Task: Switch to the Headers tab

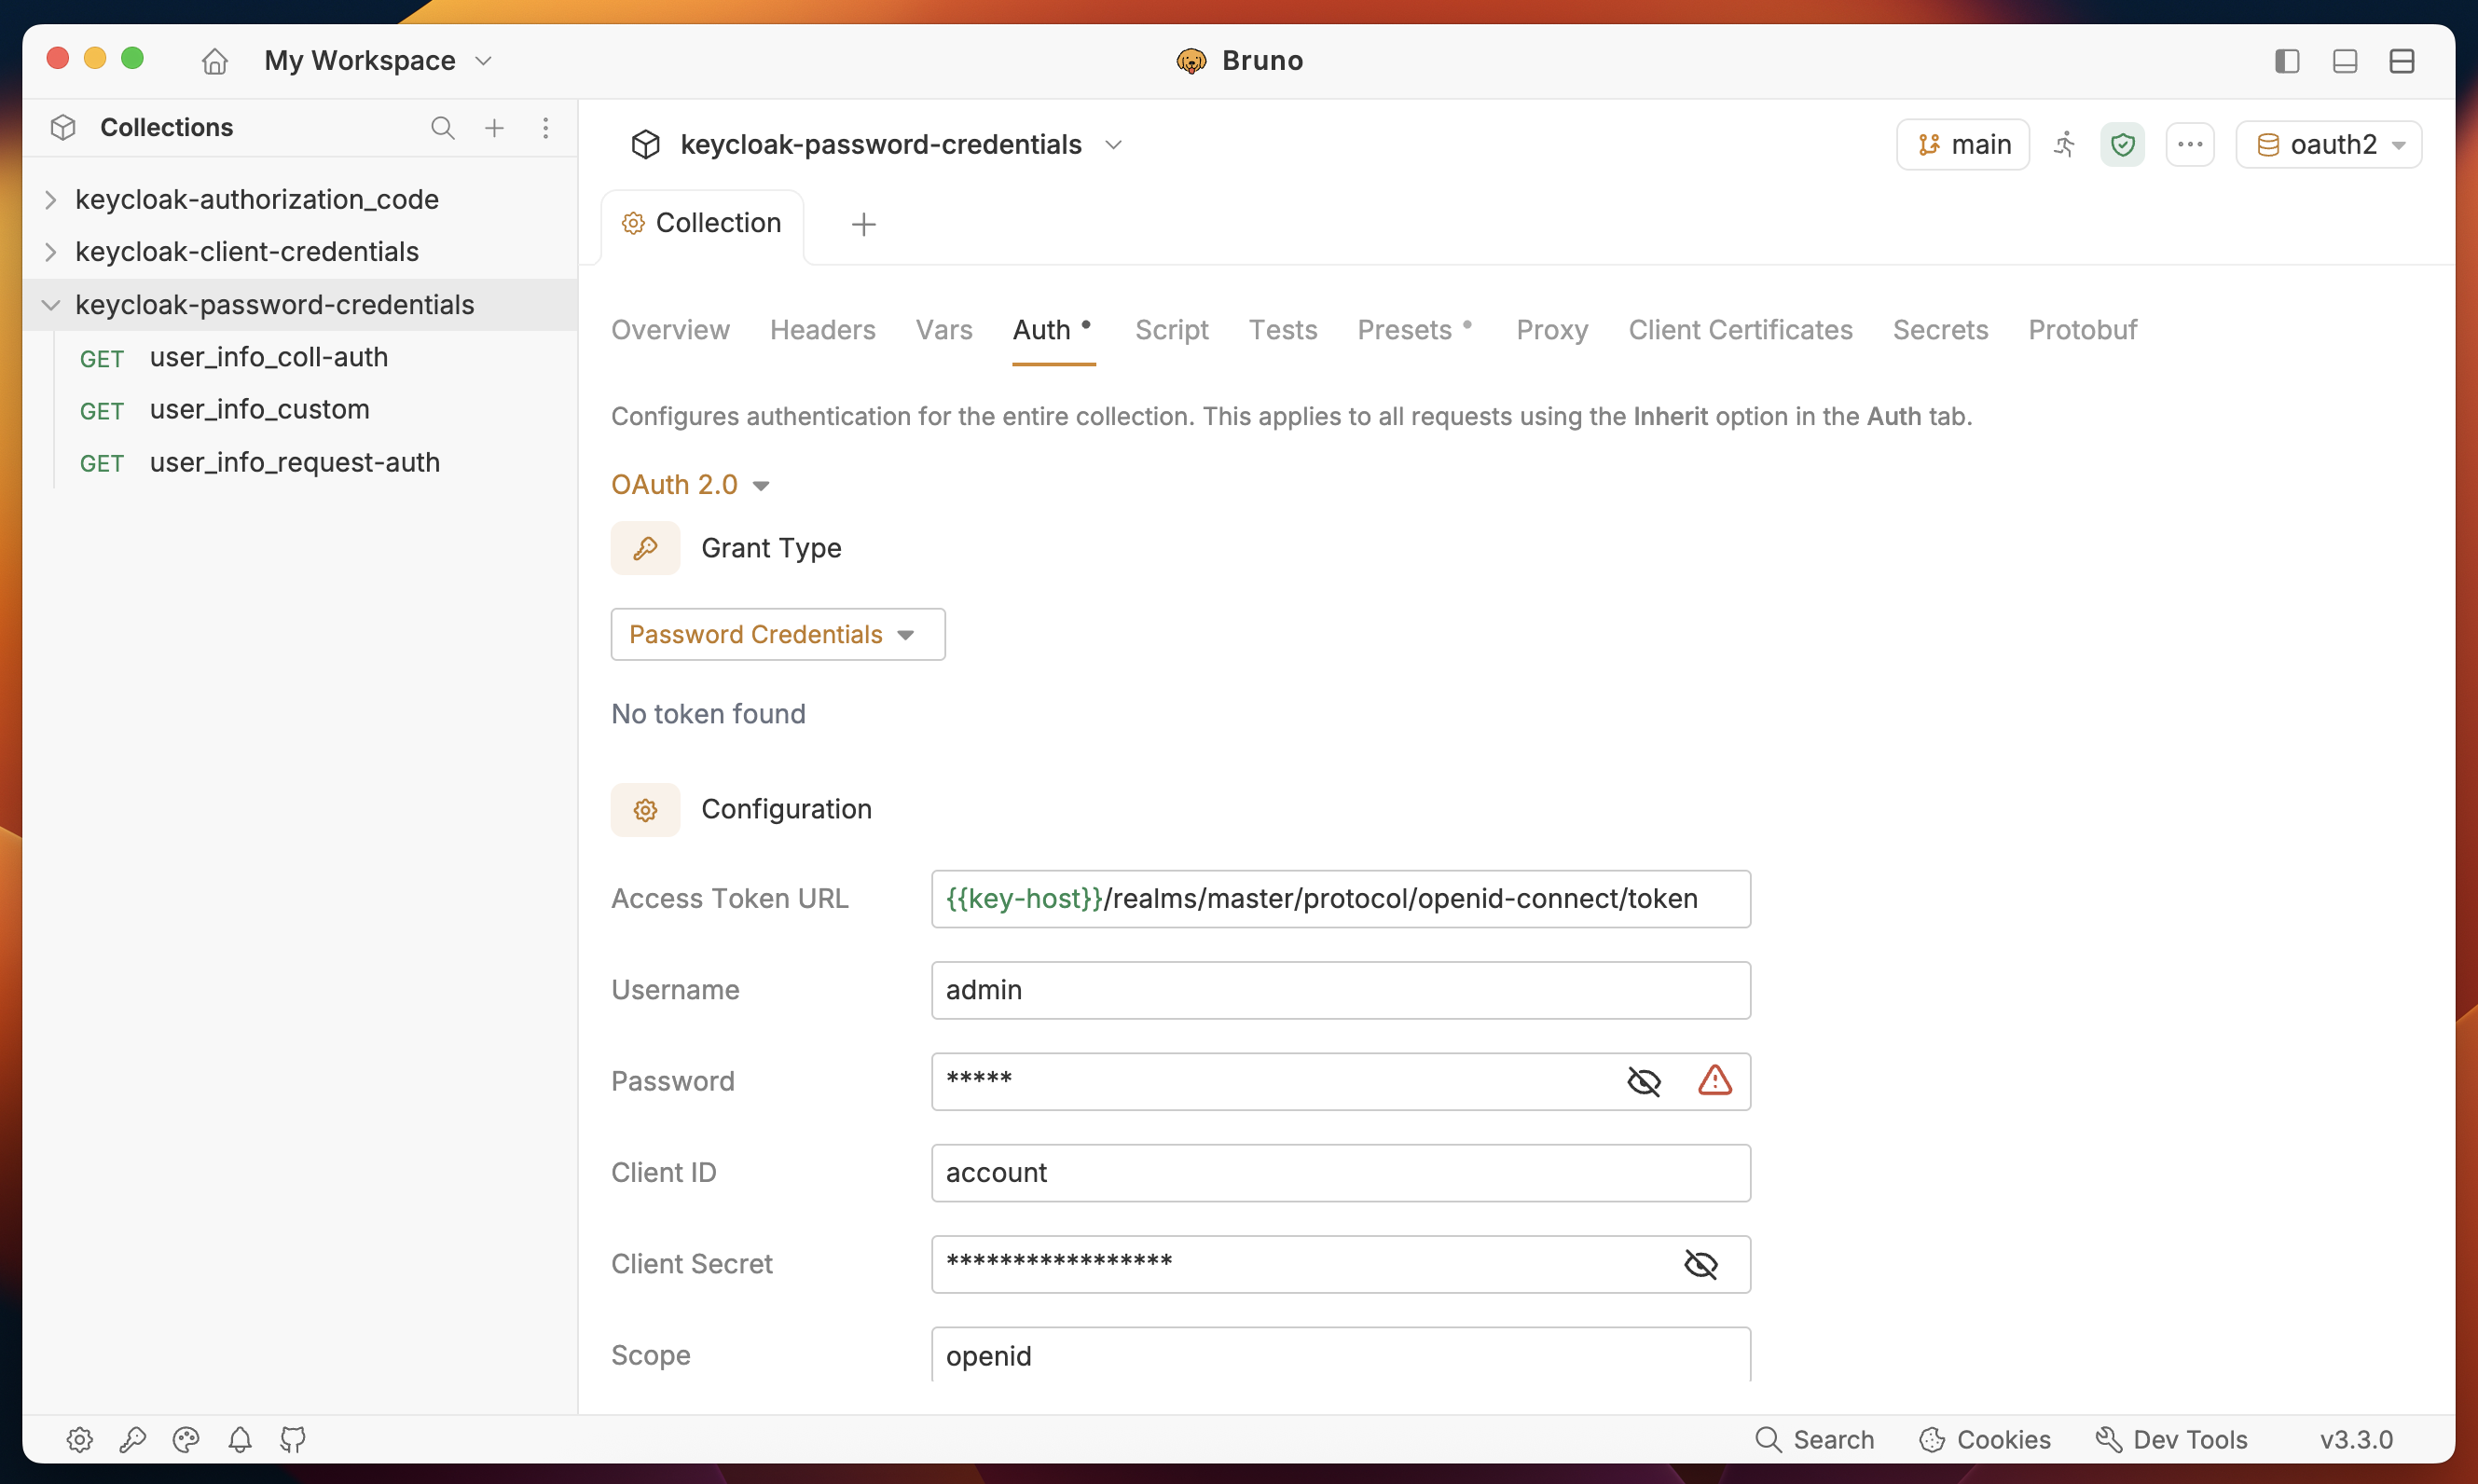Action: 822,330
